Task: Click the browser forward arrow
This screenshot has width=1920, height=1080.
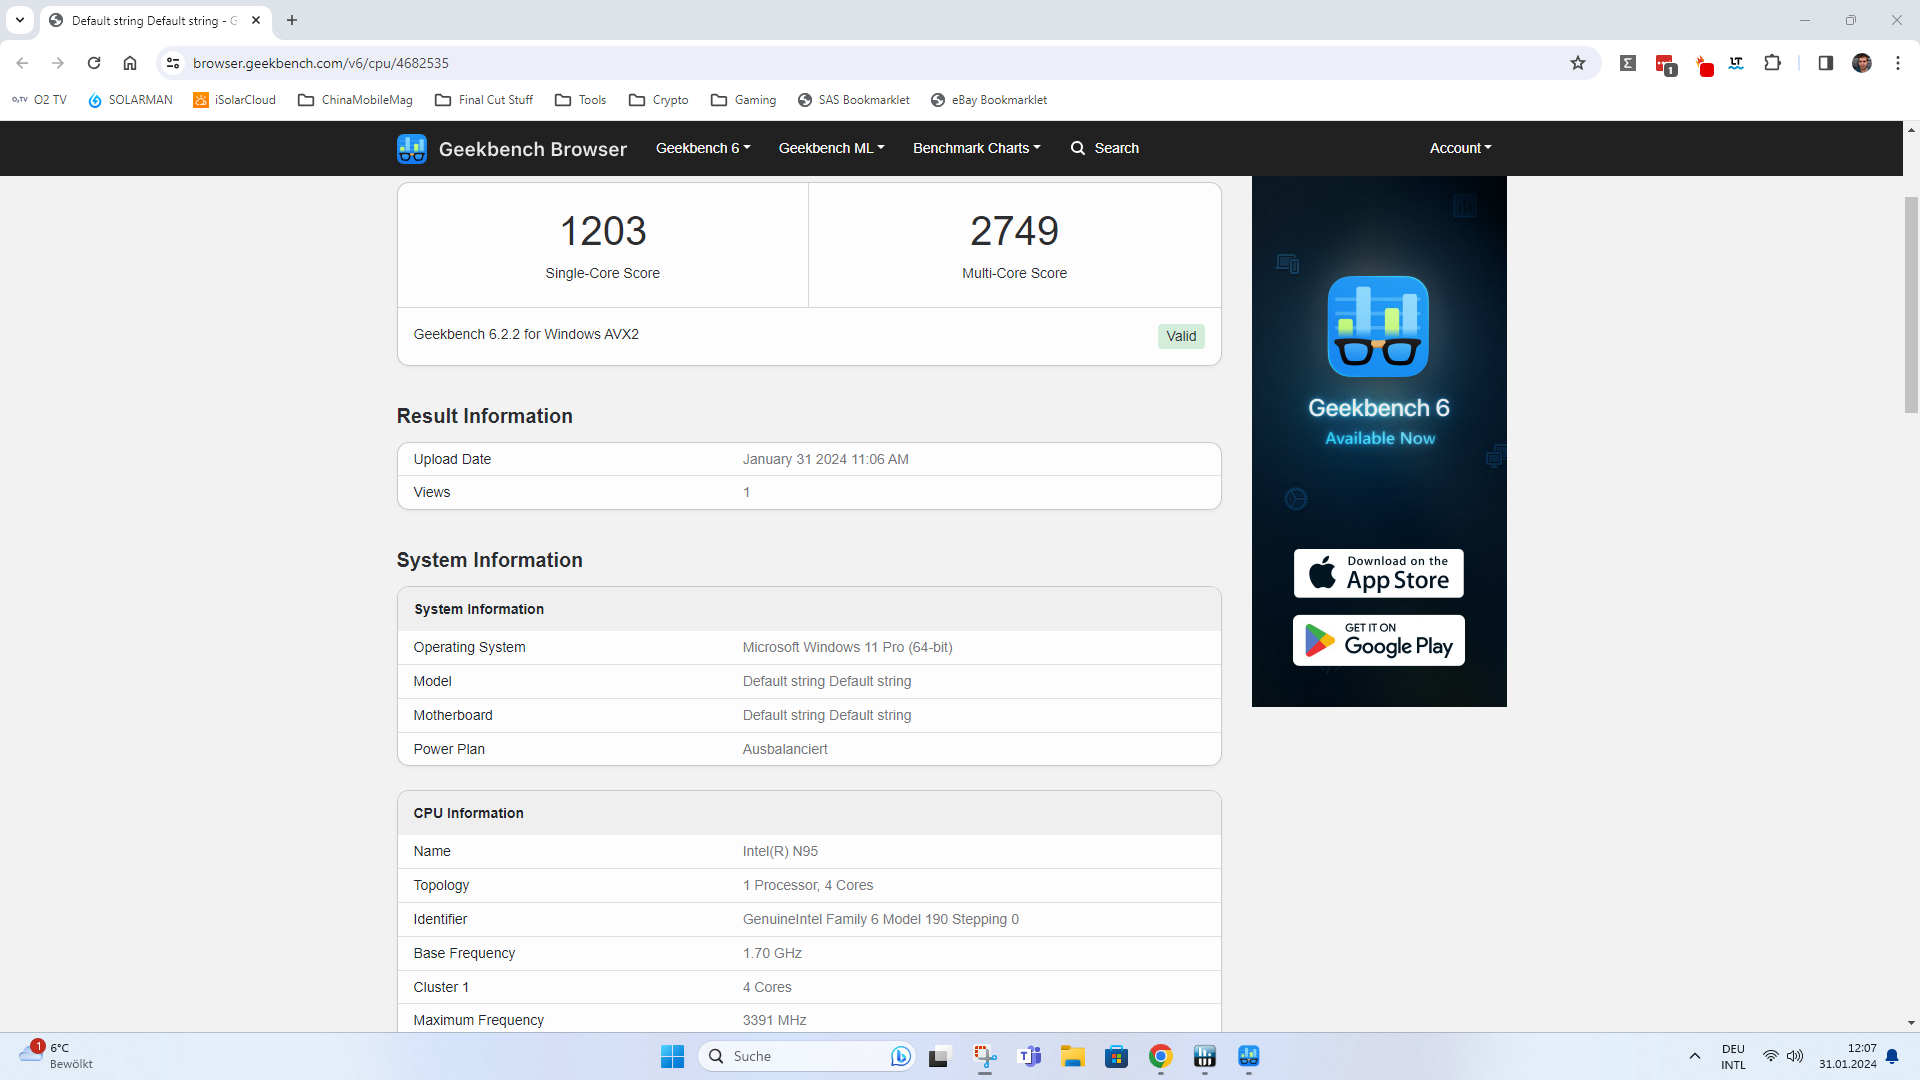Action: point(58,63)
